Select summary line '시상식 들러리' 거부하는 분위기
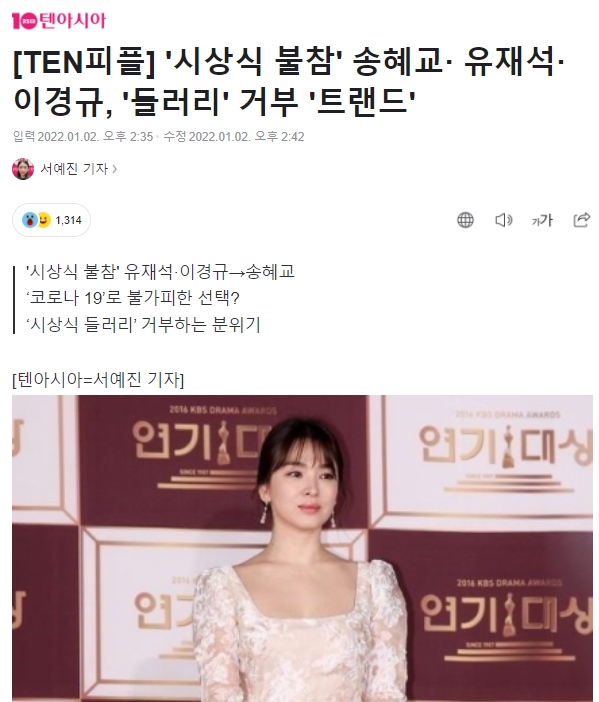The width and height of the screenshot is (599, 702). click(x=143, y=325)
